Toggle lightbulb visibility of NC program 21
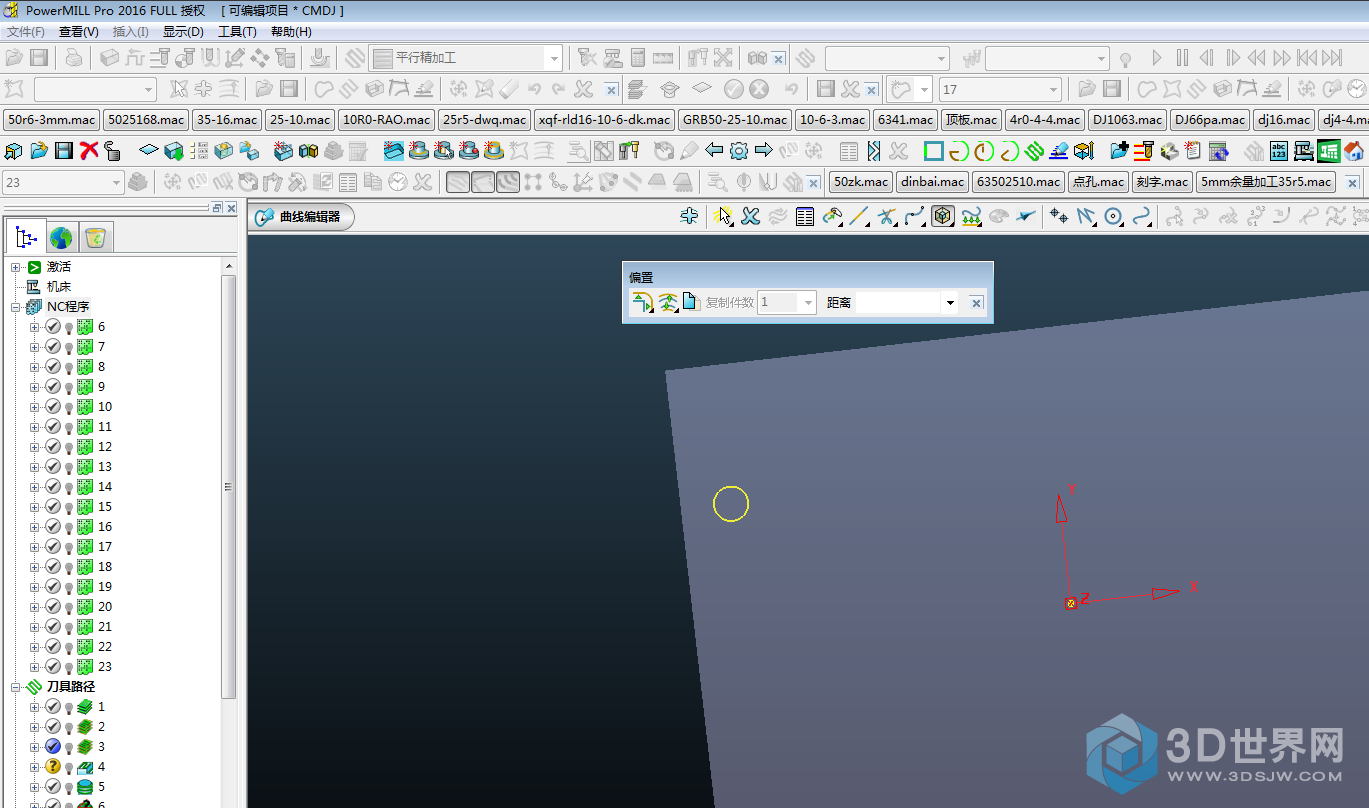 point(69,627)
